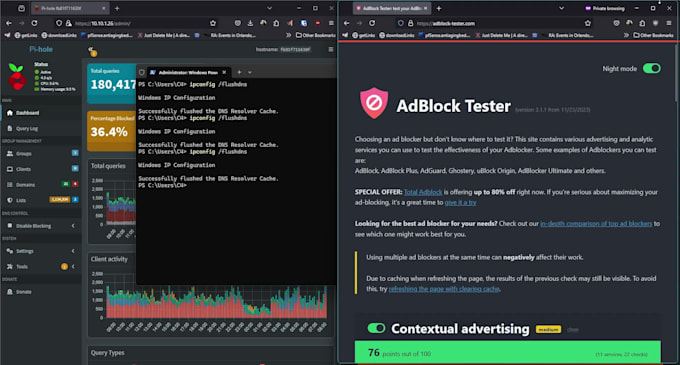This screenshot has width=680, height=365.
Task: Click scrollbar of the AdBlock Tester page
Action: tap(677, 74)
